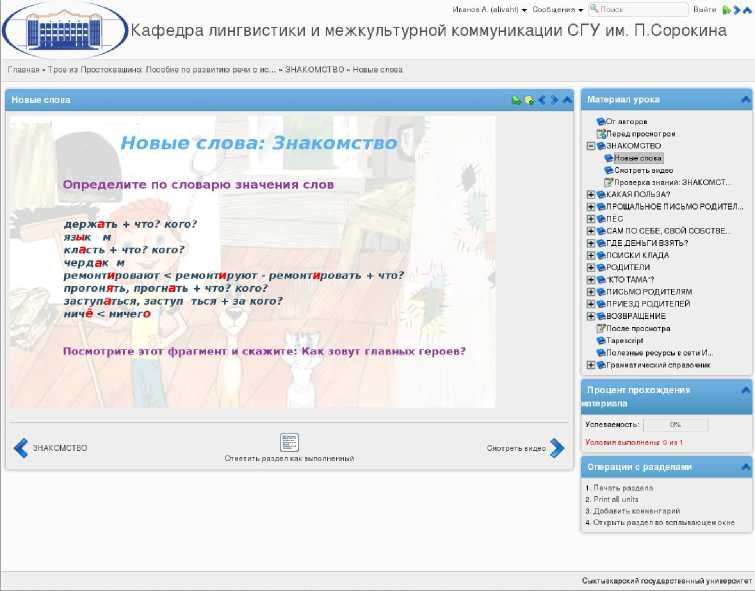Click Печать раздела operation

623,488
